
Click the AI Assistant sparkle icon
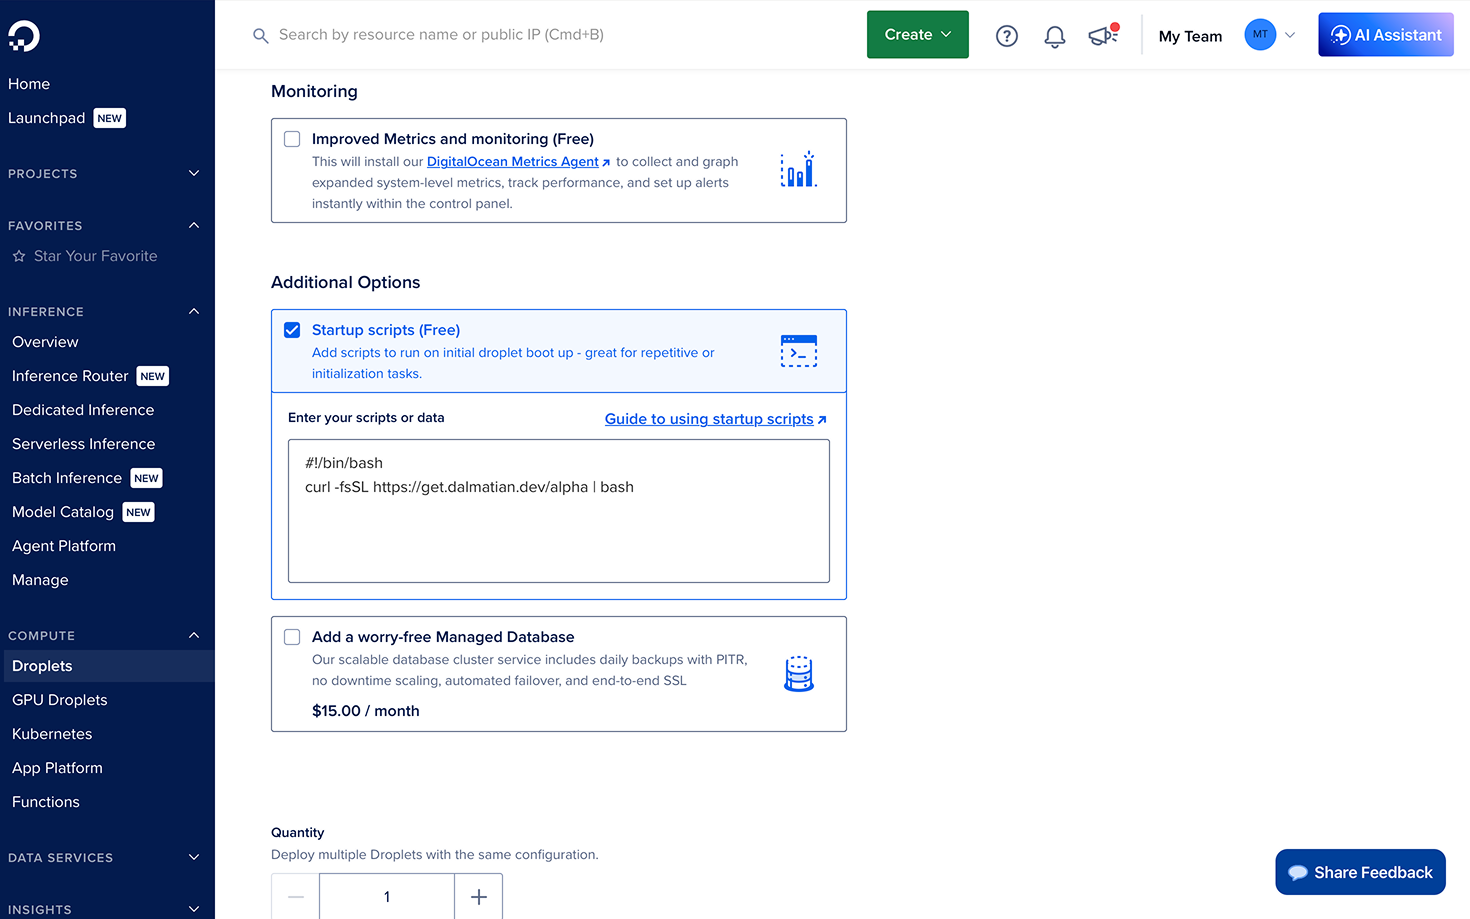(x=1341, y=35)
